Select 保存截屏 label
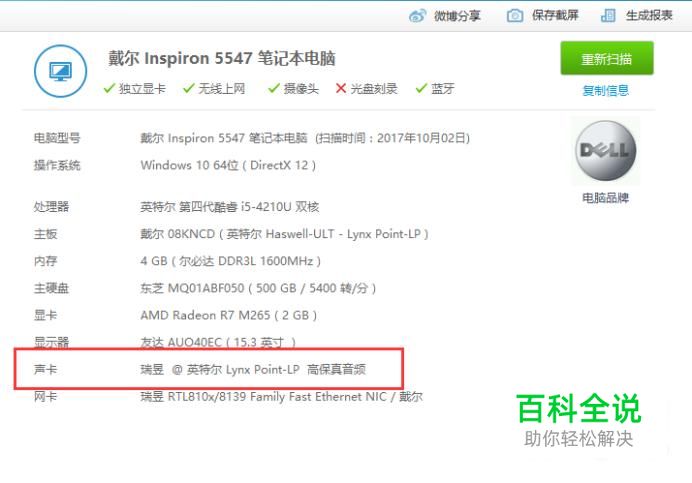Image resolution: width=692 pixels, height=483 pixels. (x=555, y=15)
